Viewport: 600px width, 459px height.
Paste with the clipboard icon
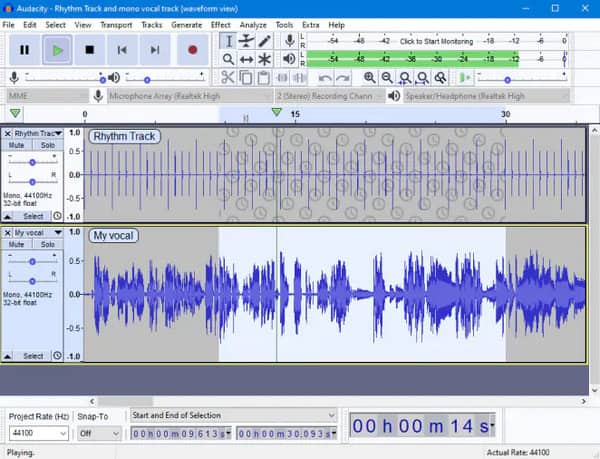(x=263, y=78)
